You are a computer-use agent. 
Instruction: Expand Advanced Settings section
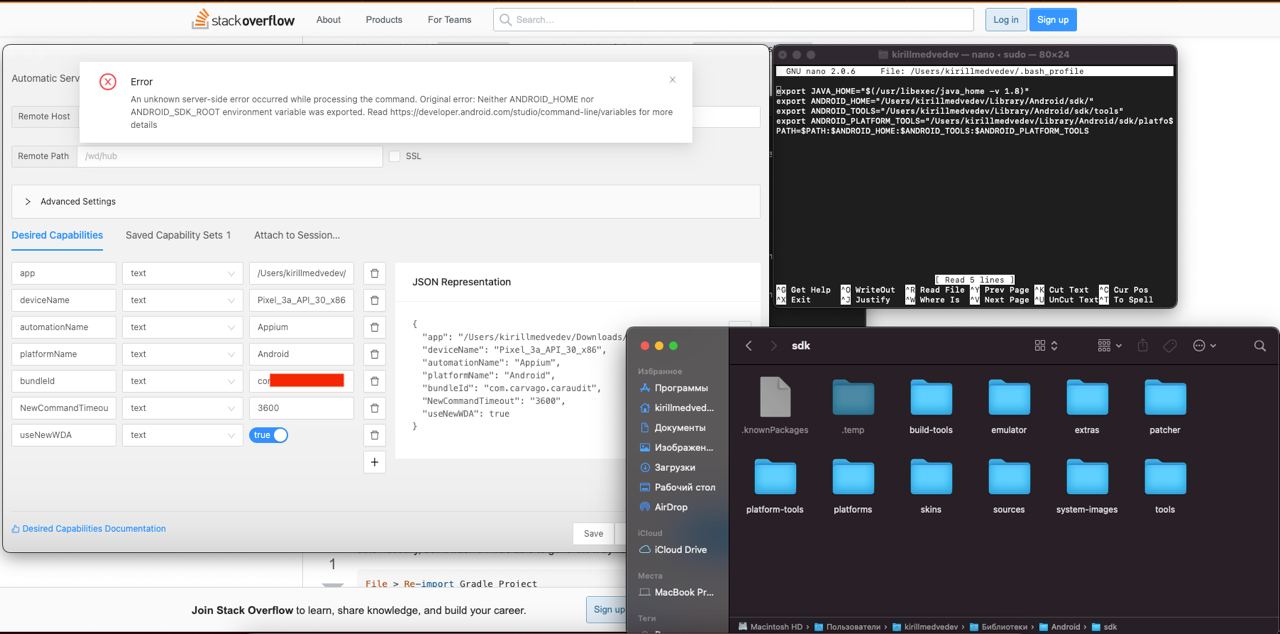385,201
